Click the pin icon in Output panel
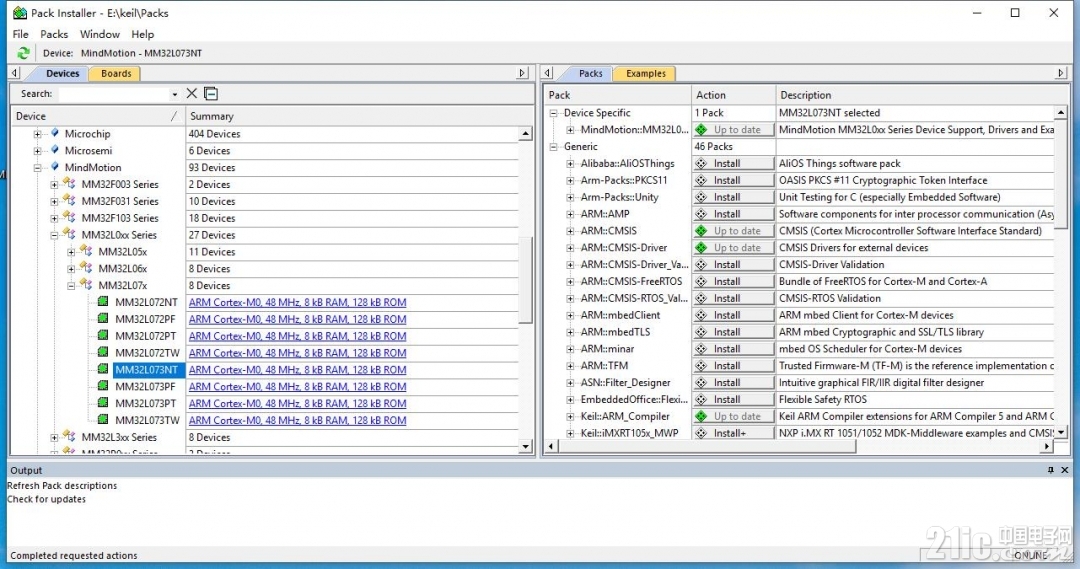1080x569 pixels. click(x=1050, y=470)
